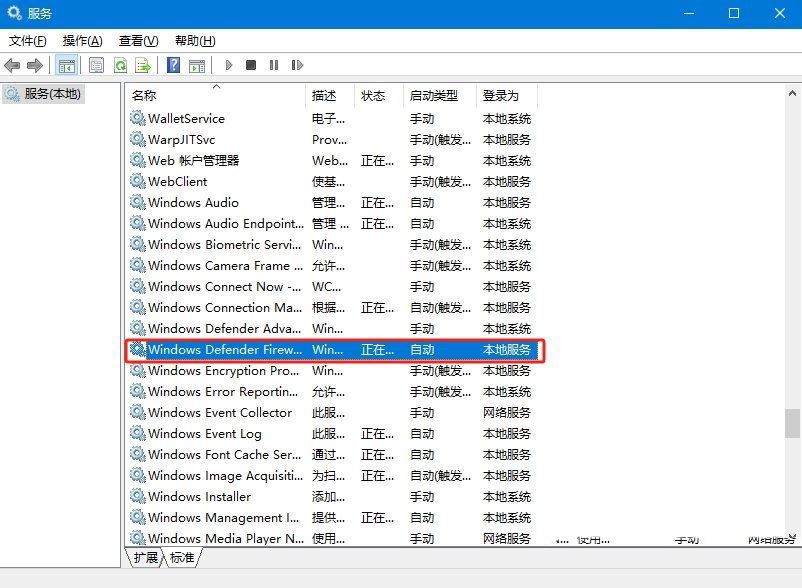Click the scroll up arrow of list
Image resolution: width=802 pixels, height=588 pixels.
click(792, 93)
